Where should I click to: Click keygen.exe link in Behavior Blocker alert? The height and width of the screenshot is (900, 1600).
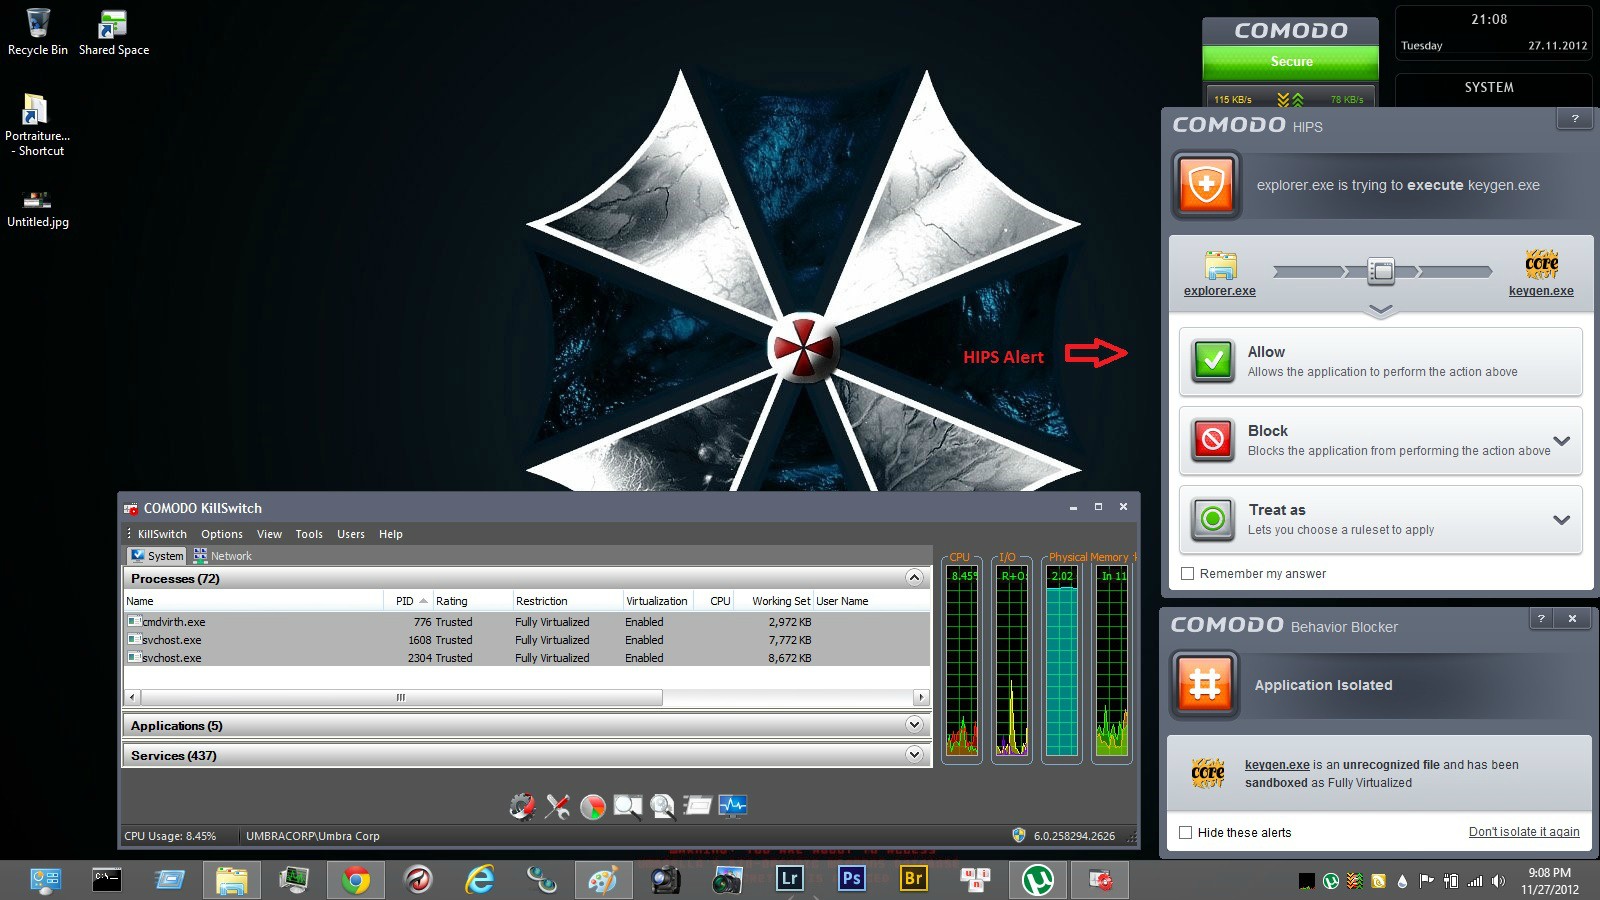(1277, 765)
